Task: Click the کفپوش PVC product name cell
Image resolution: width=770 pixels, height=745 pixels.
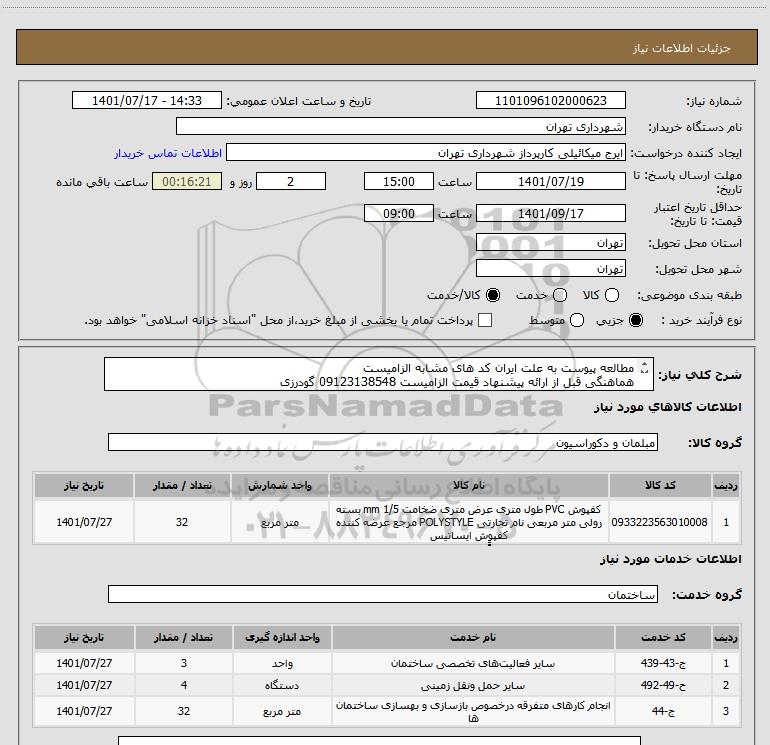Action: tap(468, 522)
